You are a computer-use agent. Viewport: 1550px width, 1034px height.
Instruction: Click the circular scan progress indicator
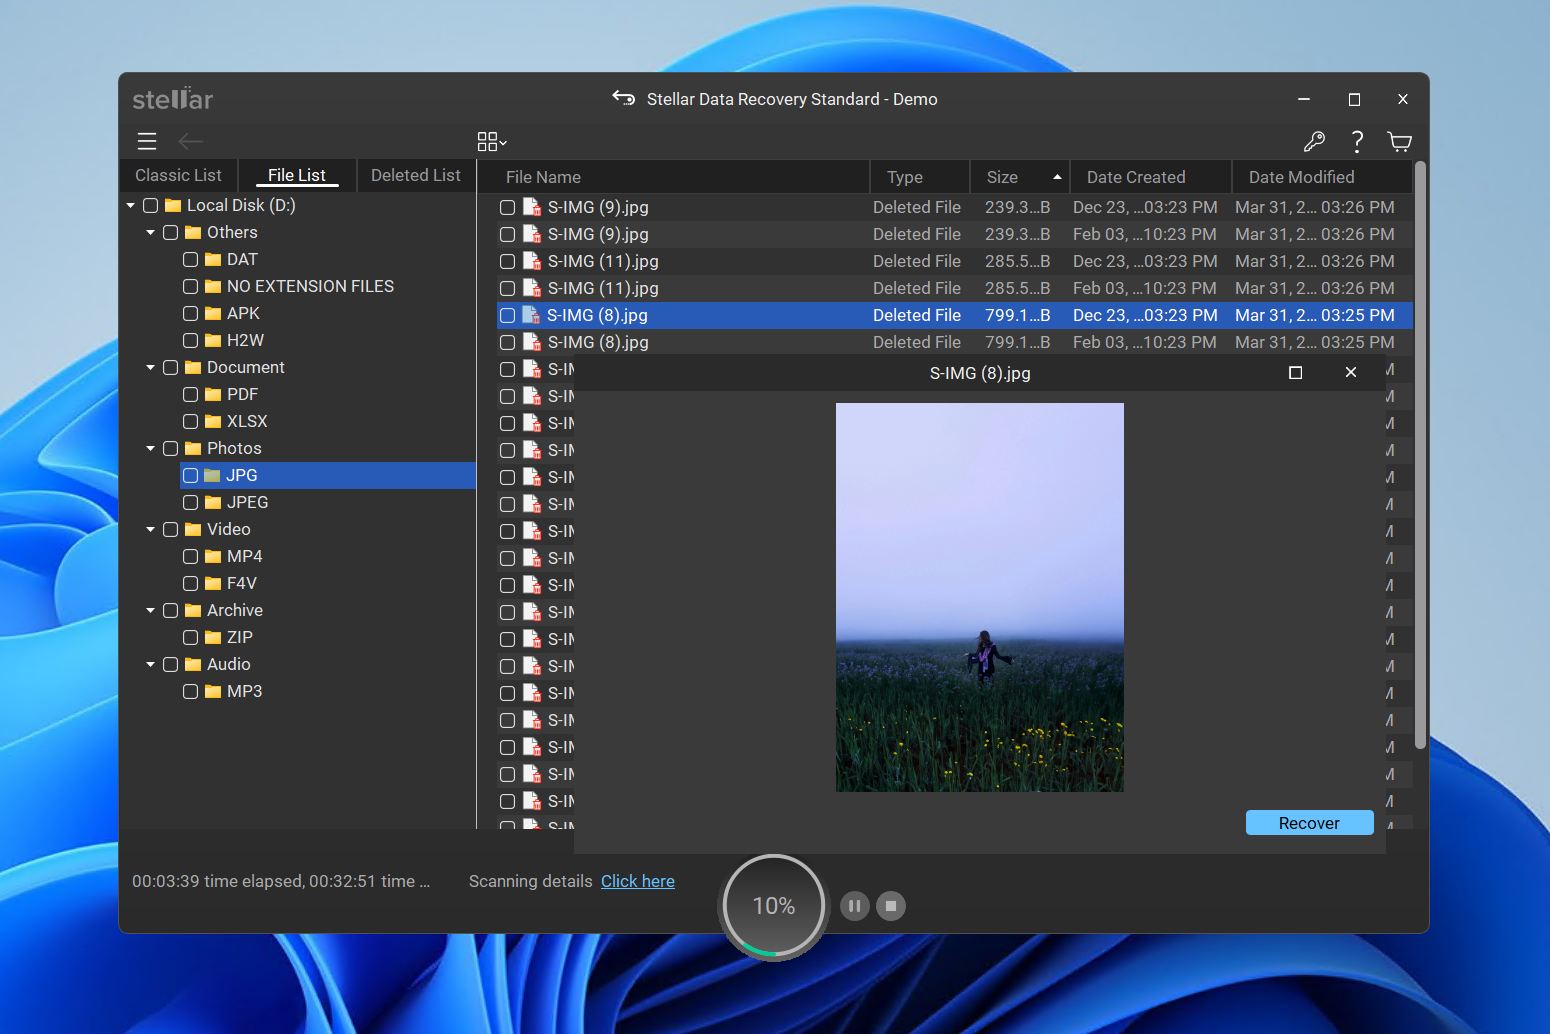(773, 905)
